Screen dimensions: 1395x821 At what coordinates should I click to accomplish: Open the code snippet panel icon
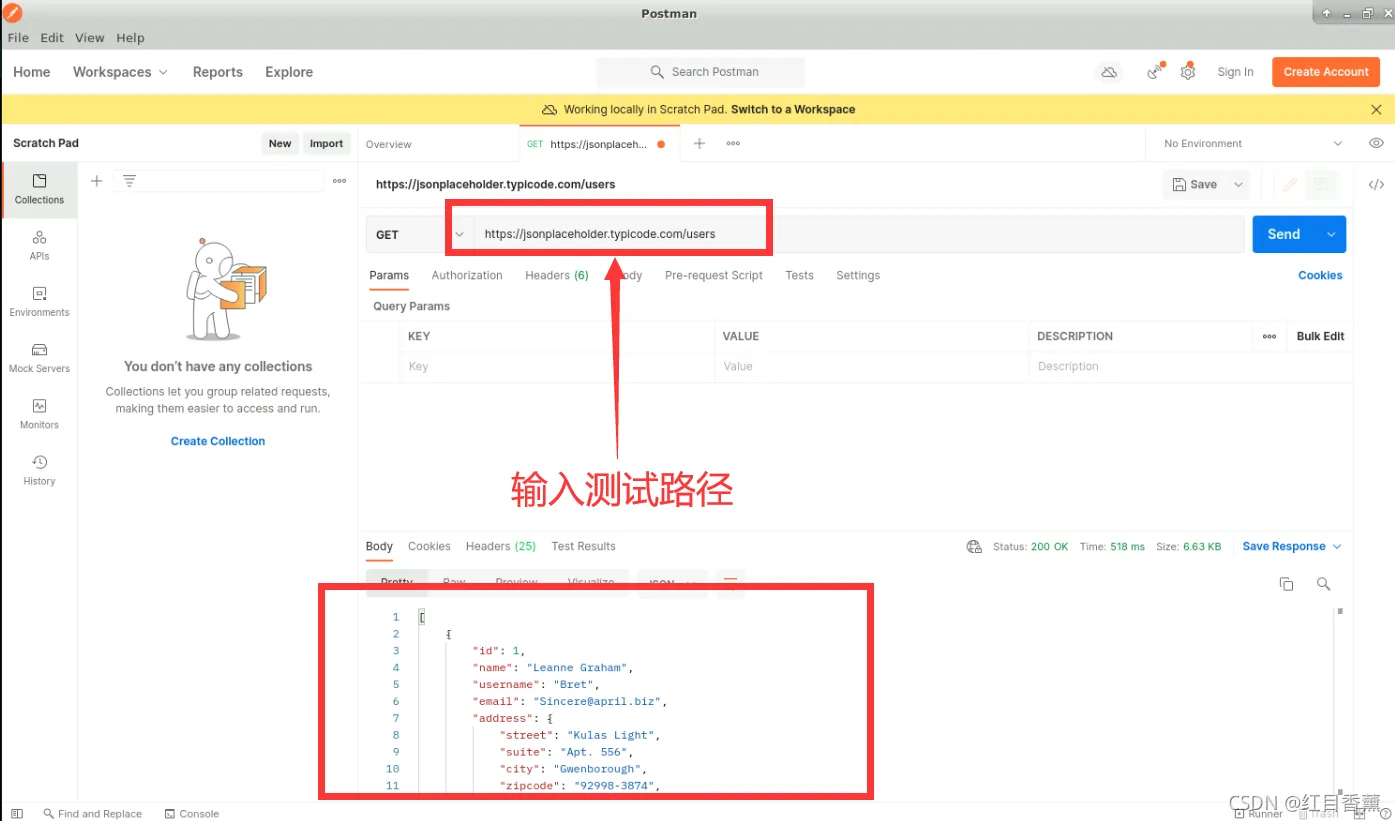click(x=1376, y=184)
